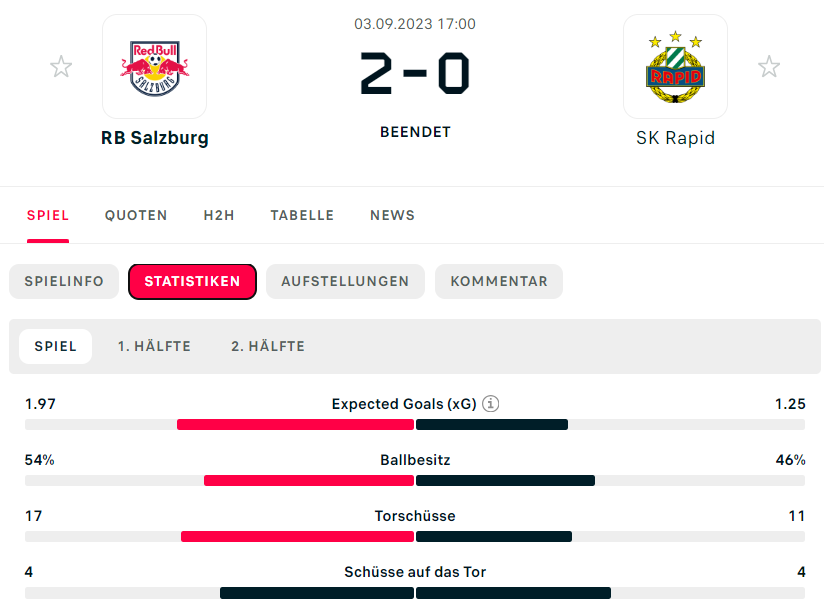View the Aufstellungen lineups

pos(345,282)
